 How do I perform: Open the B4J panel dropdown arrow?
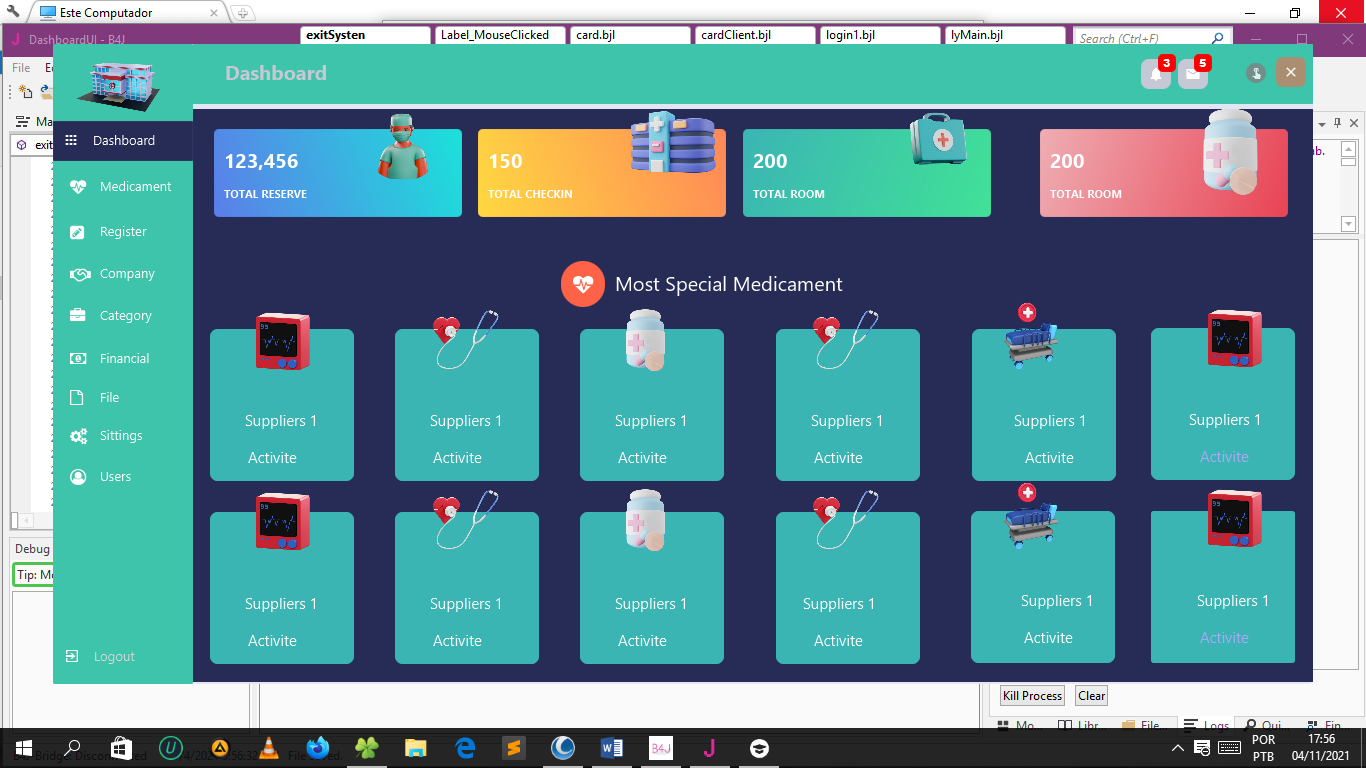1322,124
